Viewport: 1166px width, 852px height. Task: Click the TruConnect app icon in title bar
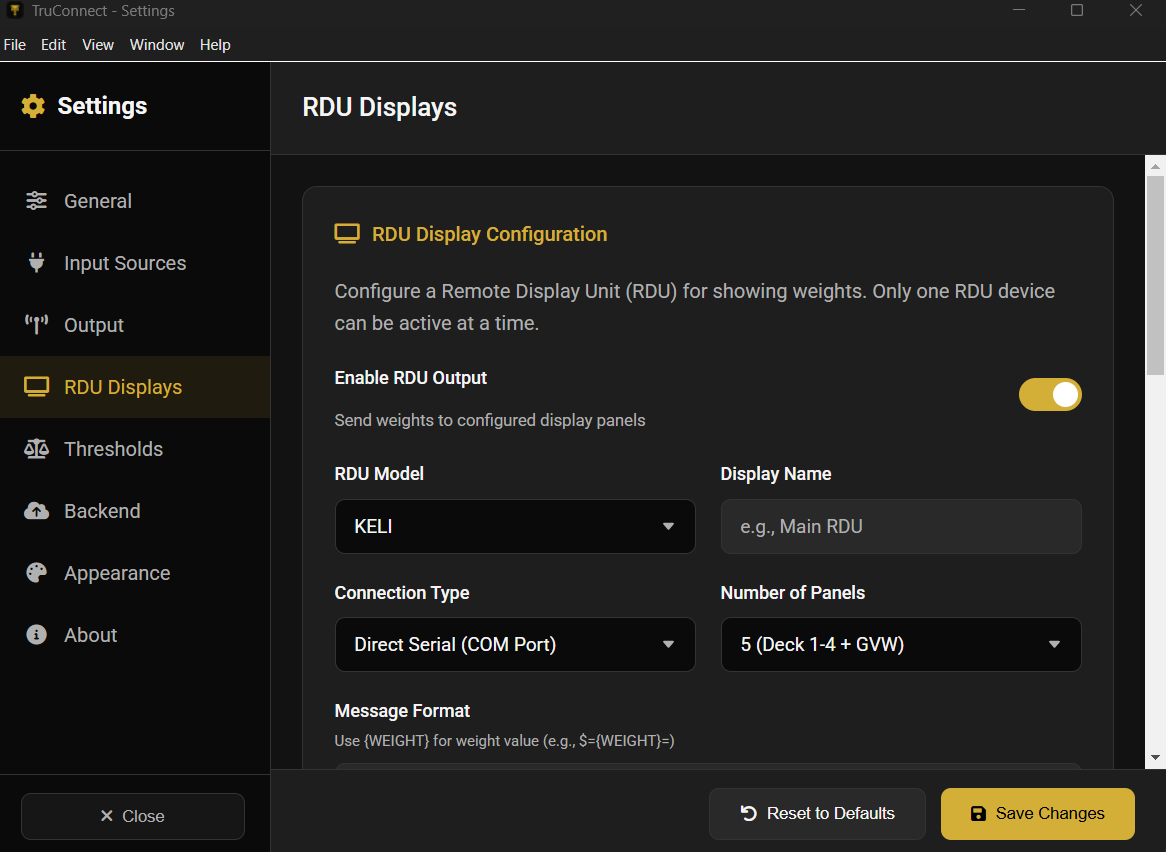pos(15,10)
